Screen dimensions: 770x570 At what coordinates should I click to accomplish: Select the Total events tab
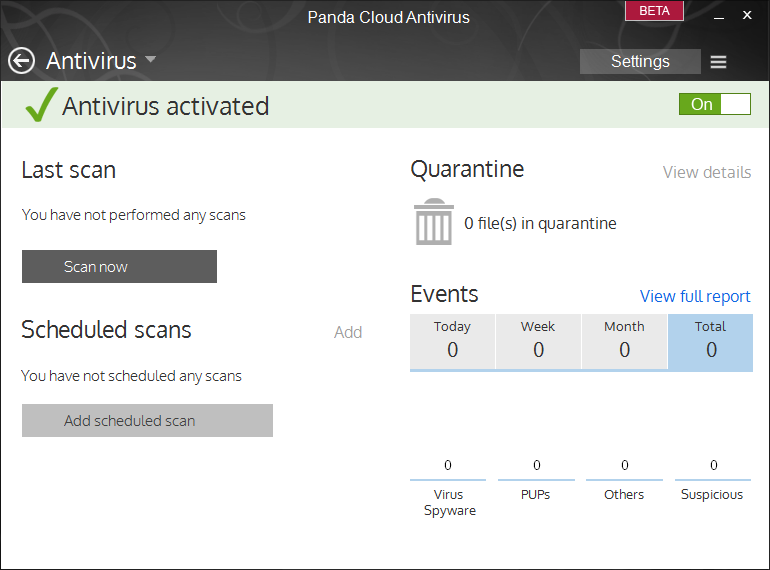(710, 342)
